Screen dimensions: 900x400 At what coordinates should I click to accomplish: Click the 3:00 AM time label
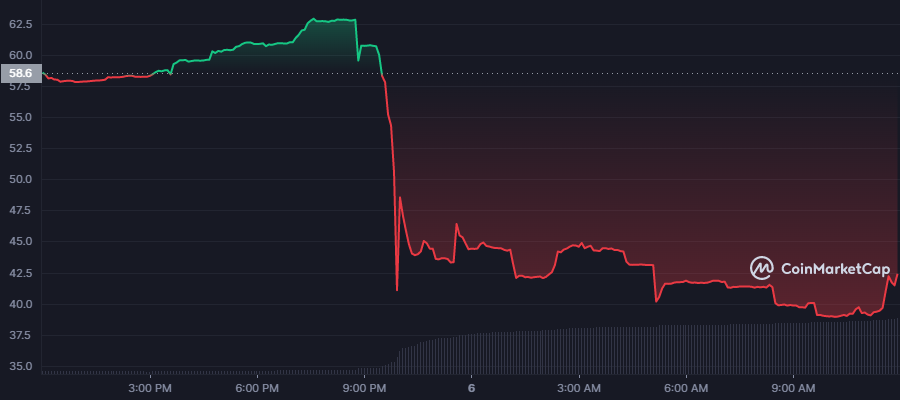tap(578, 389)
